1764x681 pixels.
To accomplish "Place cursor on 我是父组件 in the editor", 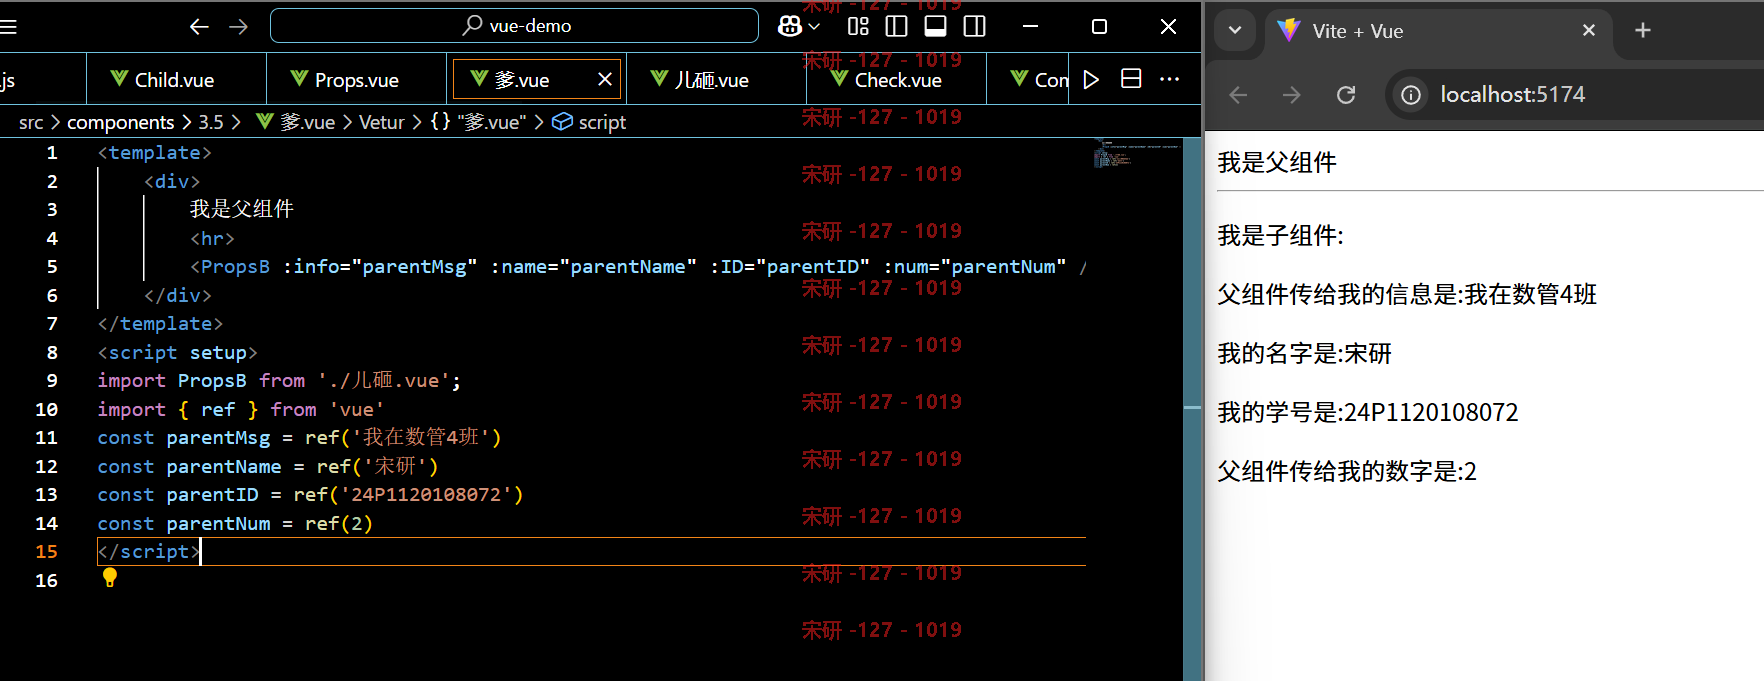I will [x=242, y=209].
